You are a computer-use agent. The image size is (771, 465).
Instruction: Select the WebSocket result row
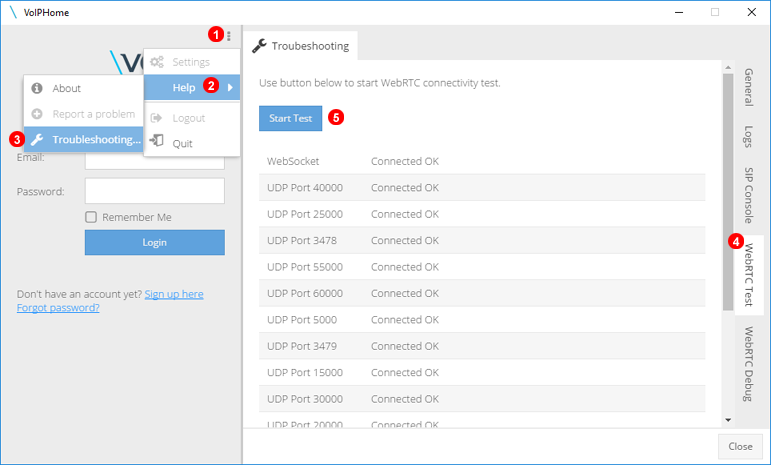[482, 161]
